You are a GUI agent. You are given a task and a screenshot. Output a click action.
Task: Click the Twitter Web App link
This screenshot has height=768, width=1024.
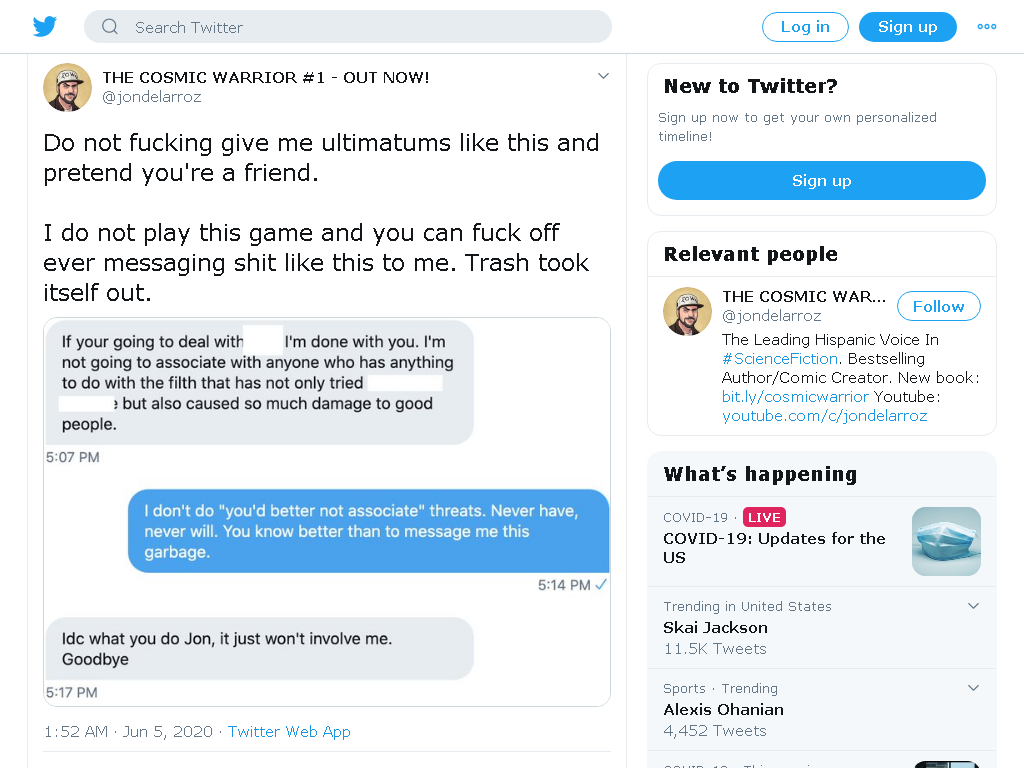click(x=289, y=731)
